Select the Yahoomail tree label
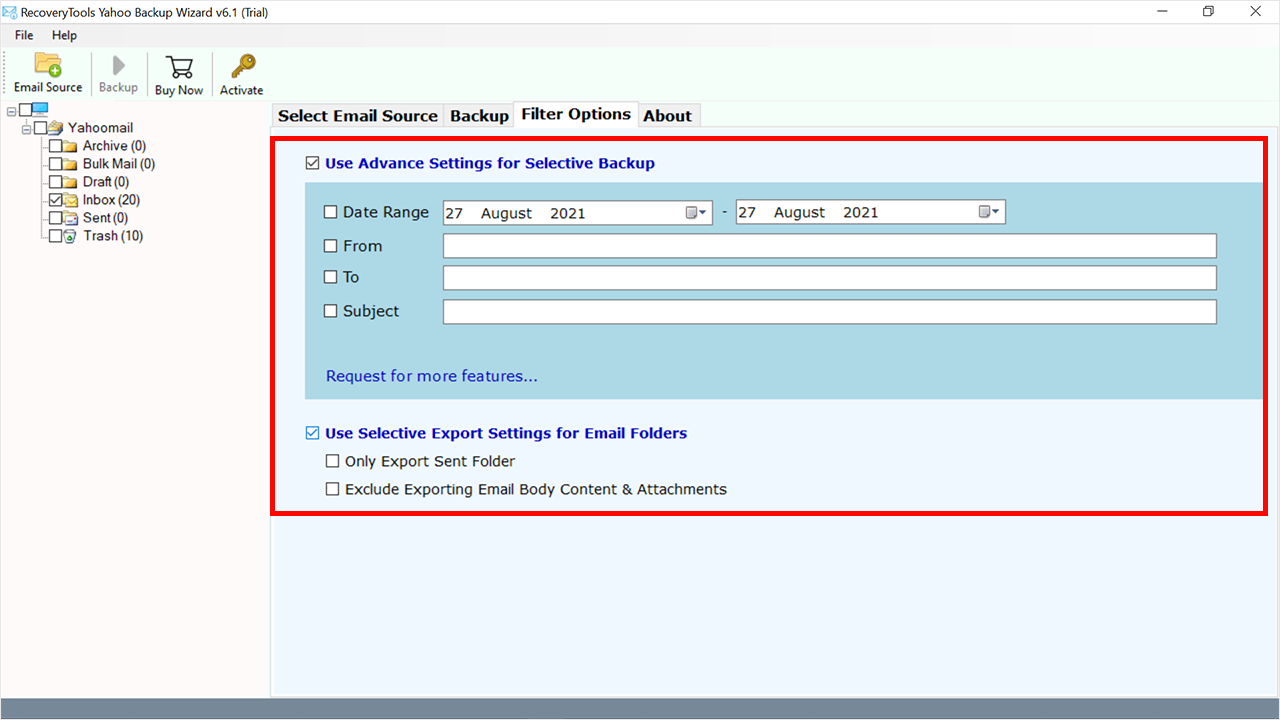Image resolution: width=1280 pixels, height=720 pixels. [x=100, y=128]
